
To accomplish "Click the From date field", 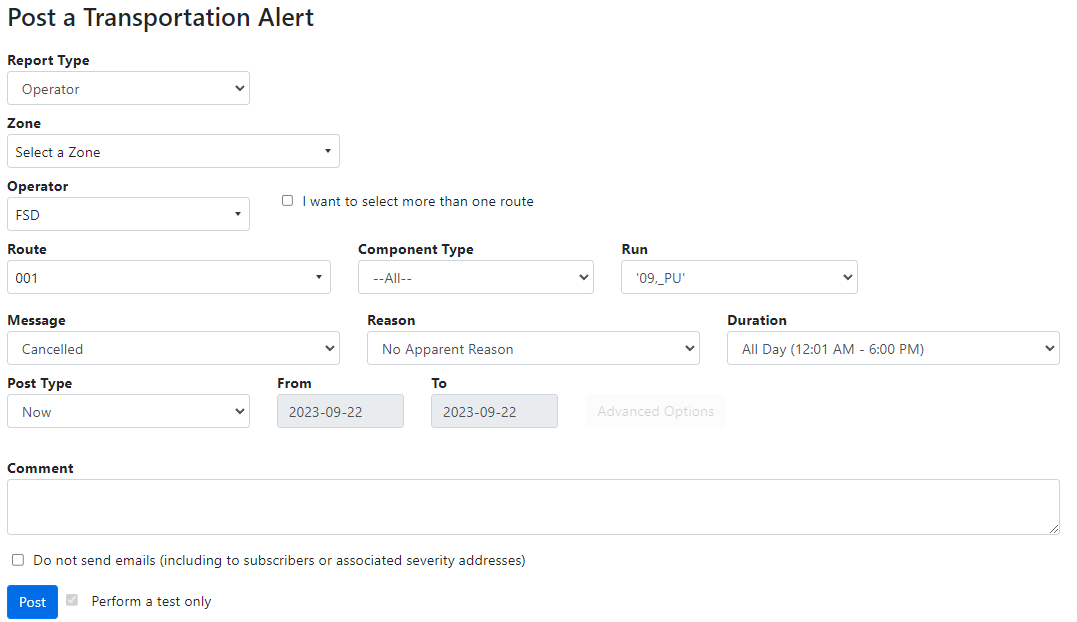I will pos(340,412).
